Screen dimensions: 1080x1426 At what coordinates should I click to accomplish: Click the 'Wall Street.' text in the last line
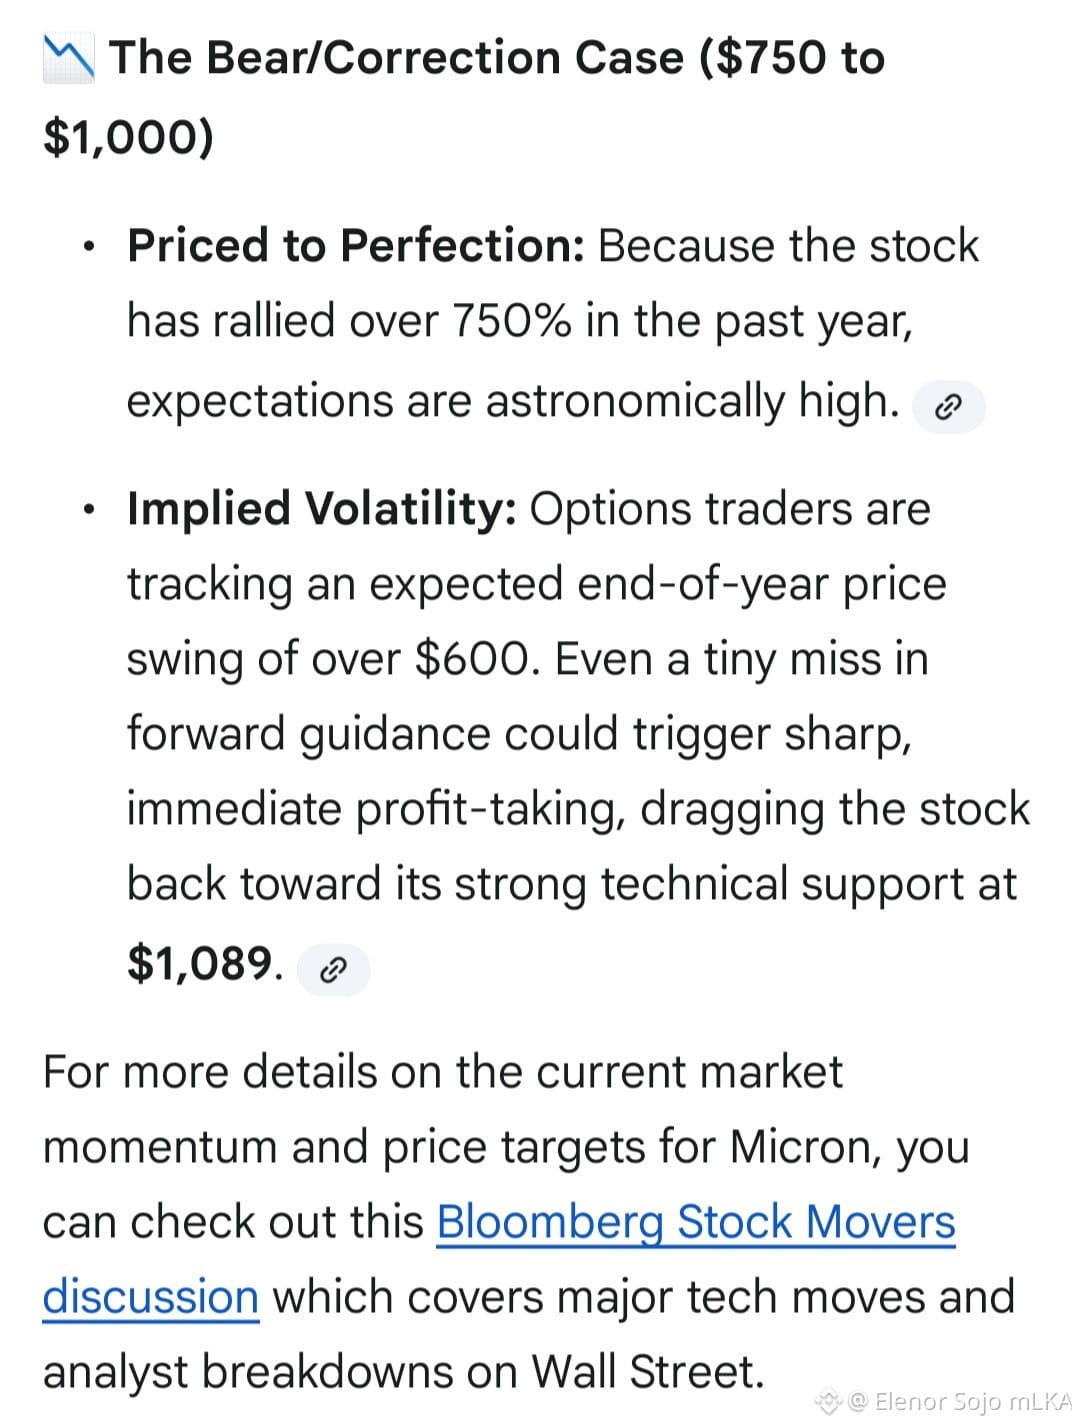point(648,1371)
